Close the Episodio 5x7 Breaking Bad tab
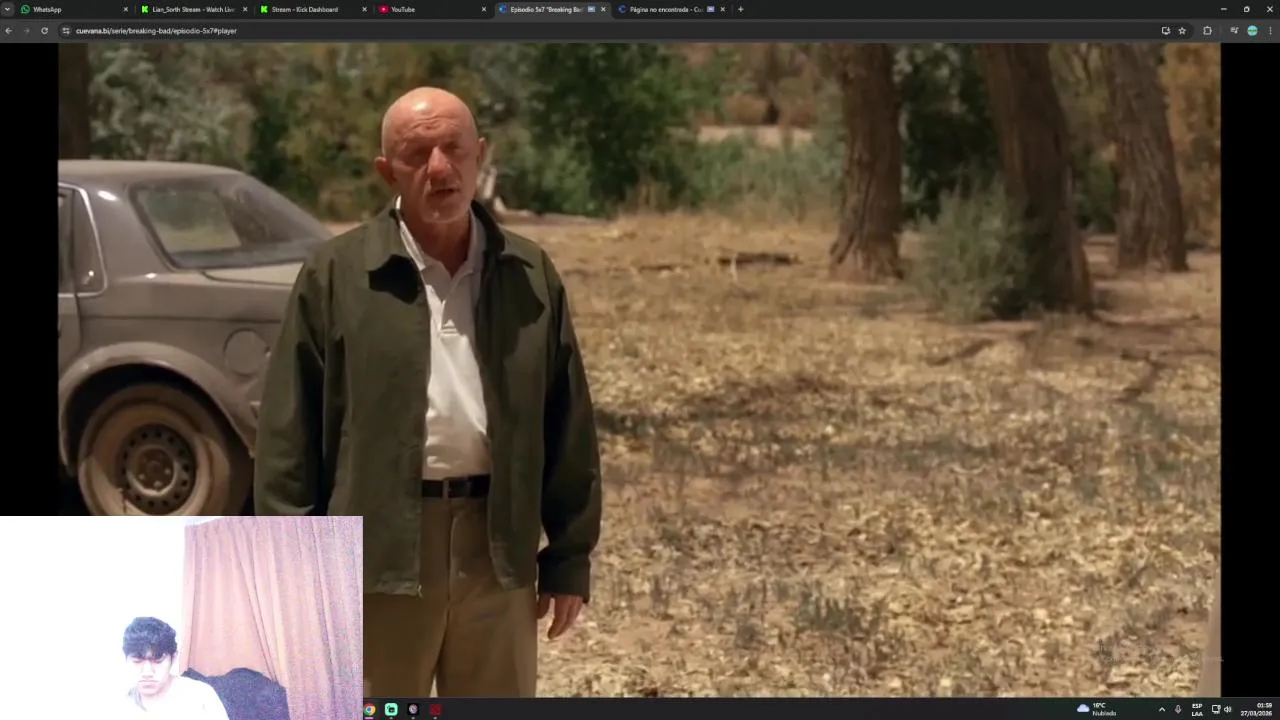1280x720 pixels. coord(603,9)
